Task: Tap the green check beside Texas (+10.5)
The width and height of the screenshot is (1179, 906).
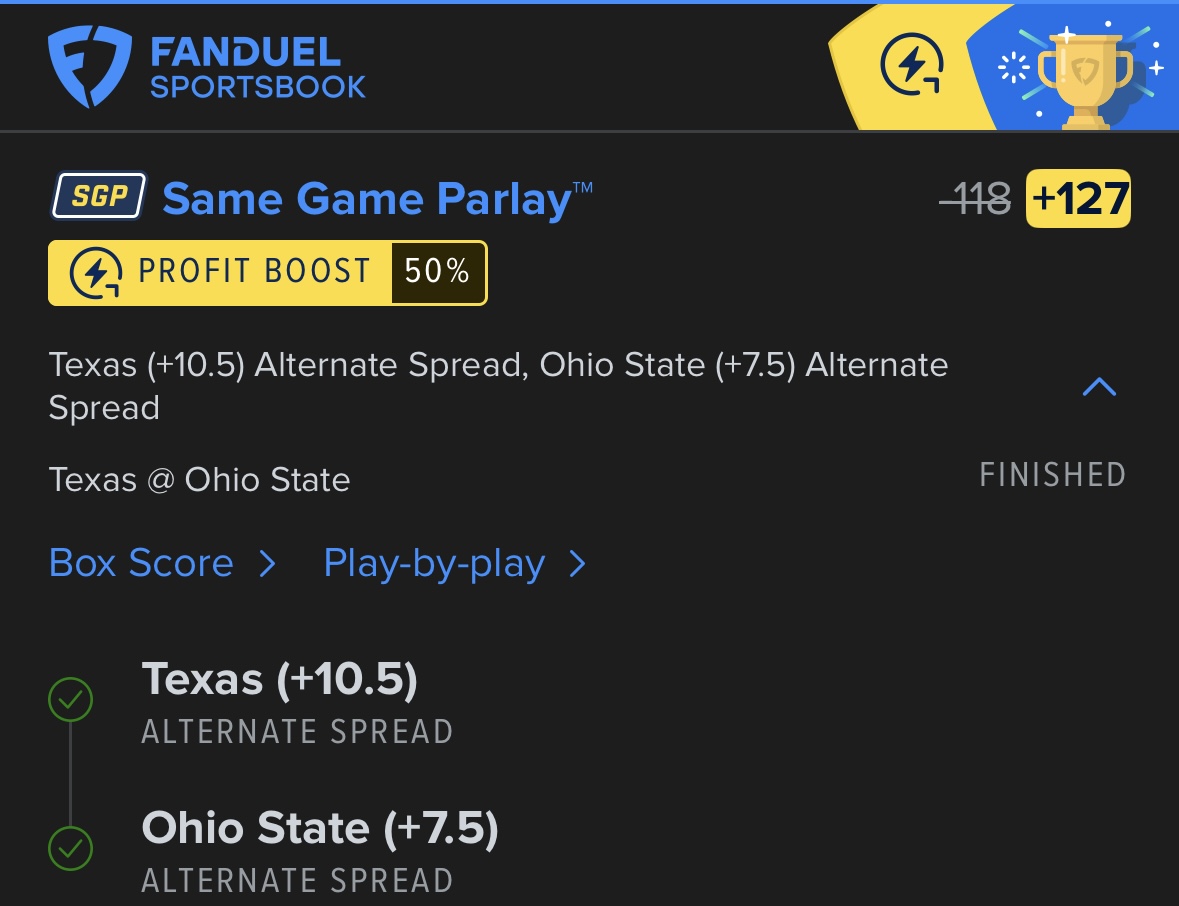Action: tap(70, 700)
